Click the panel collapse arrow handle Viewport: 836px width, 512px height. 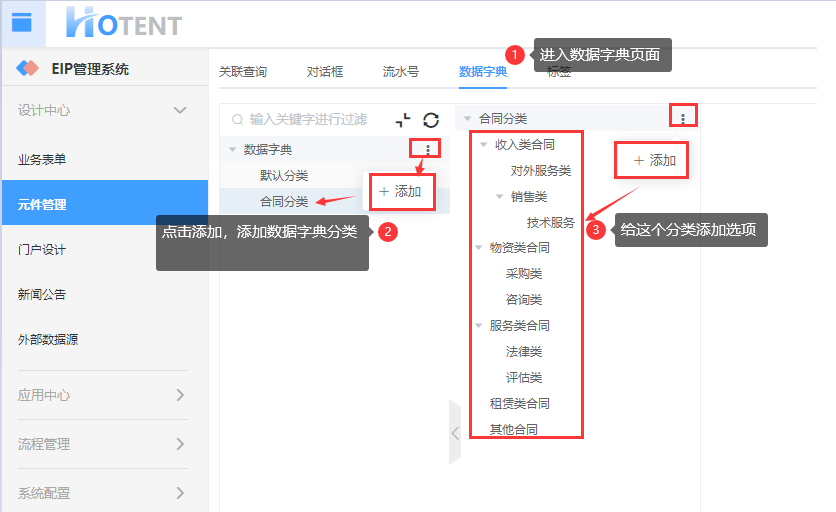tap(455, 433)
